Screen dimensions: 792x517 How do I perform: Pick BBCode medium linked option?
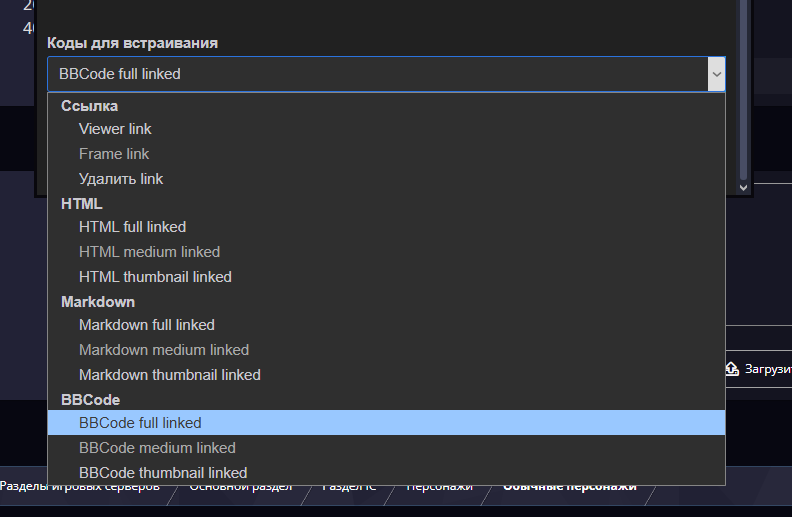[x=157, y=448]
